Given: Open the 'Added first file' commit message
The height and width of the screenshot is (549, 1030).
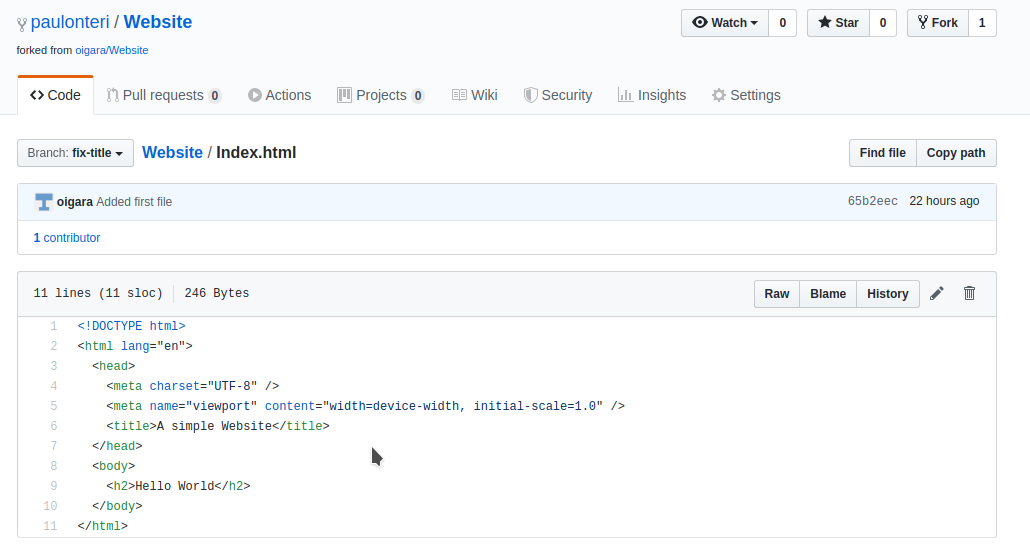Looking at the screenshot, I should (x=134, y=202).
